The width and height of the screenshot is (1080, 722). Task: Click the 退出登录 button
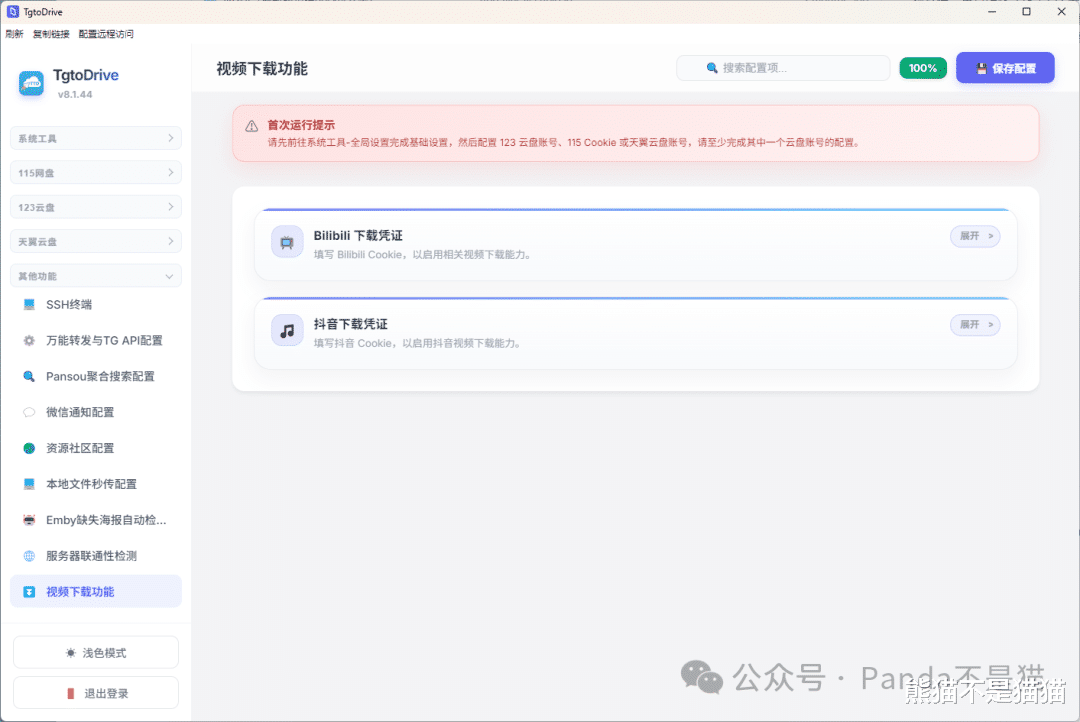(96, 693)
